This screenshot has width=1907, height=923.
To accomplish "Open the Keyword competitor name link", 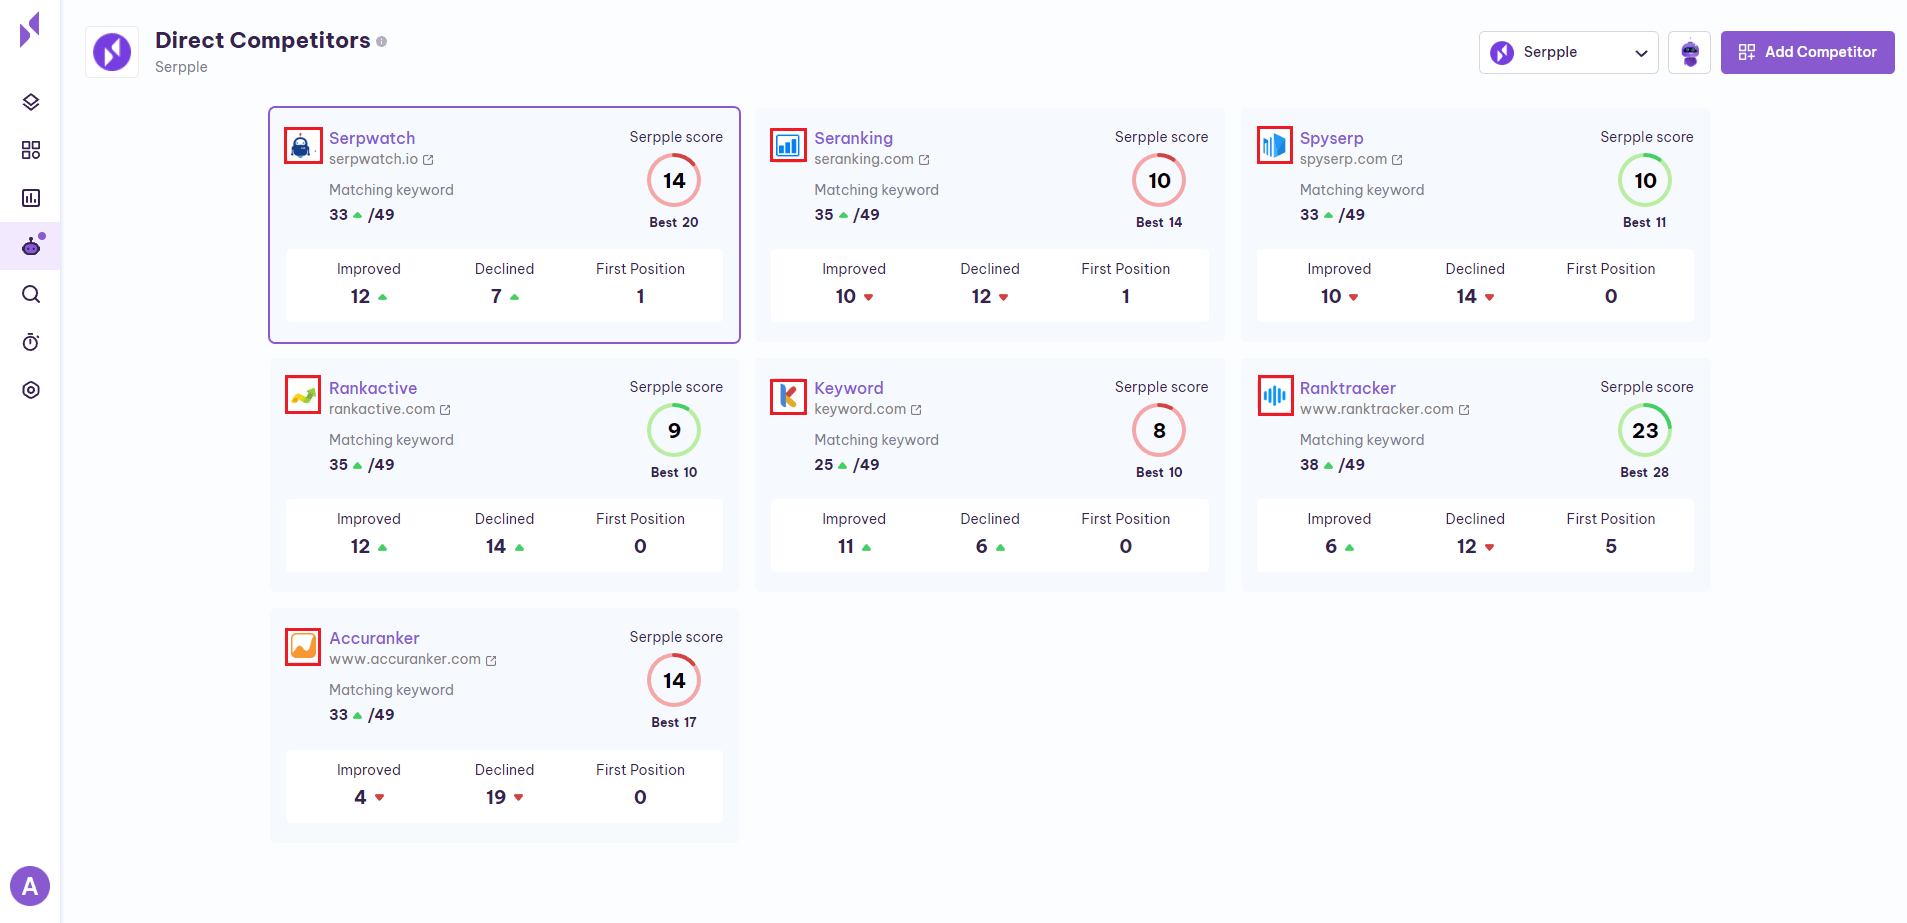I will 848,388.
